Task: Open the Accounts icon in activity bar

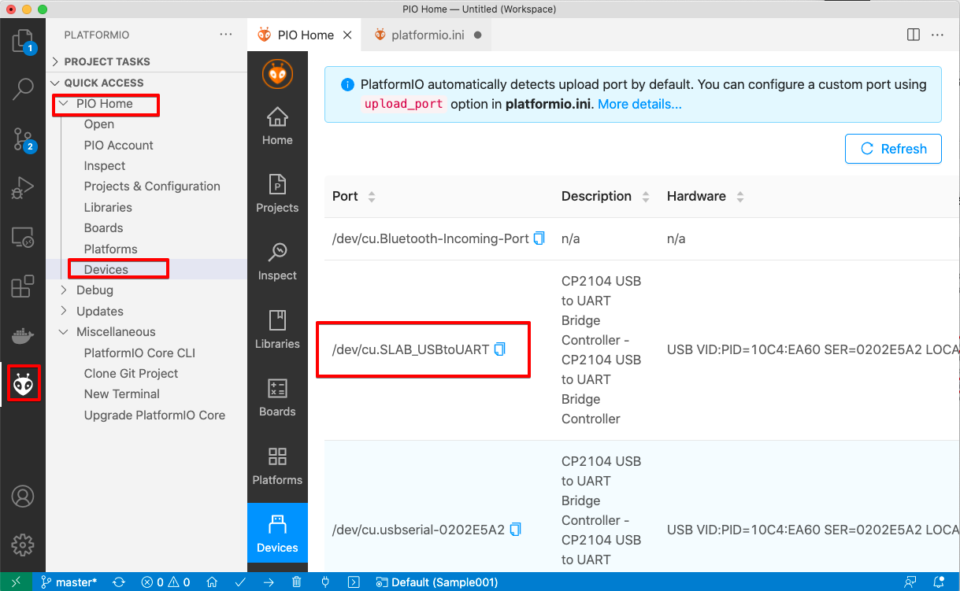Action: click(23, 496)
